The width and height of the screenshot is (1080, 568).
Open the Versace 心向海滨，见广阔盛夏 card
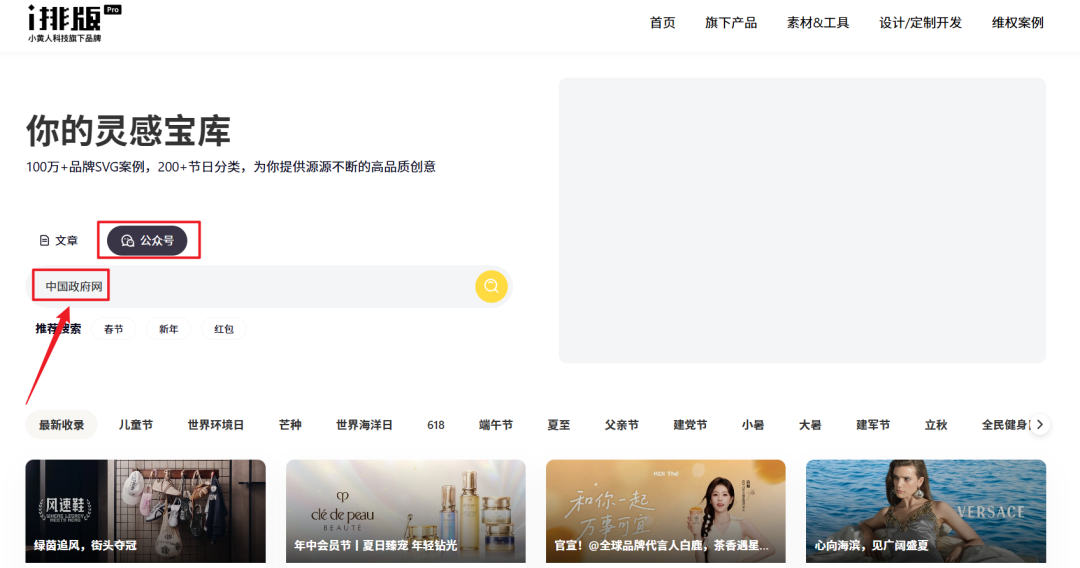[x=926, y=512]
